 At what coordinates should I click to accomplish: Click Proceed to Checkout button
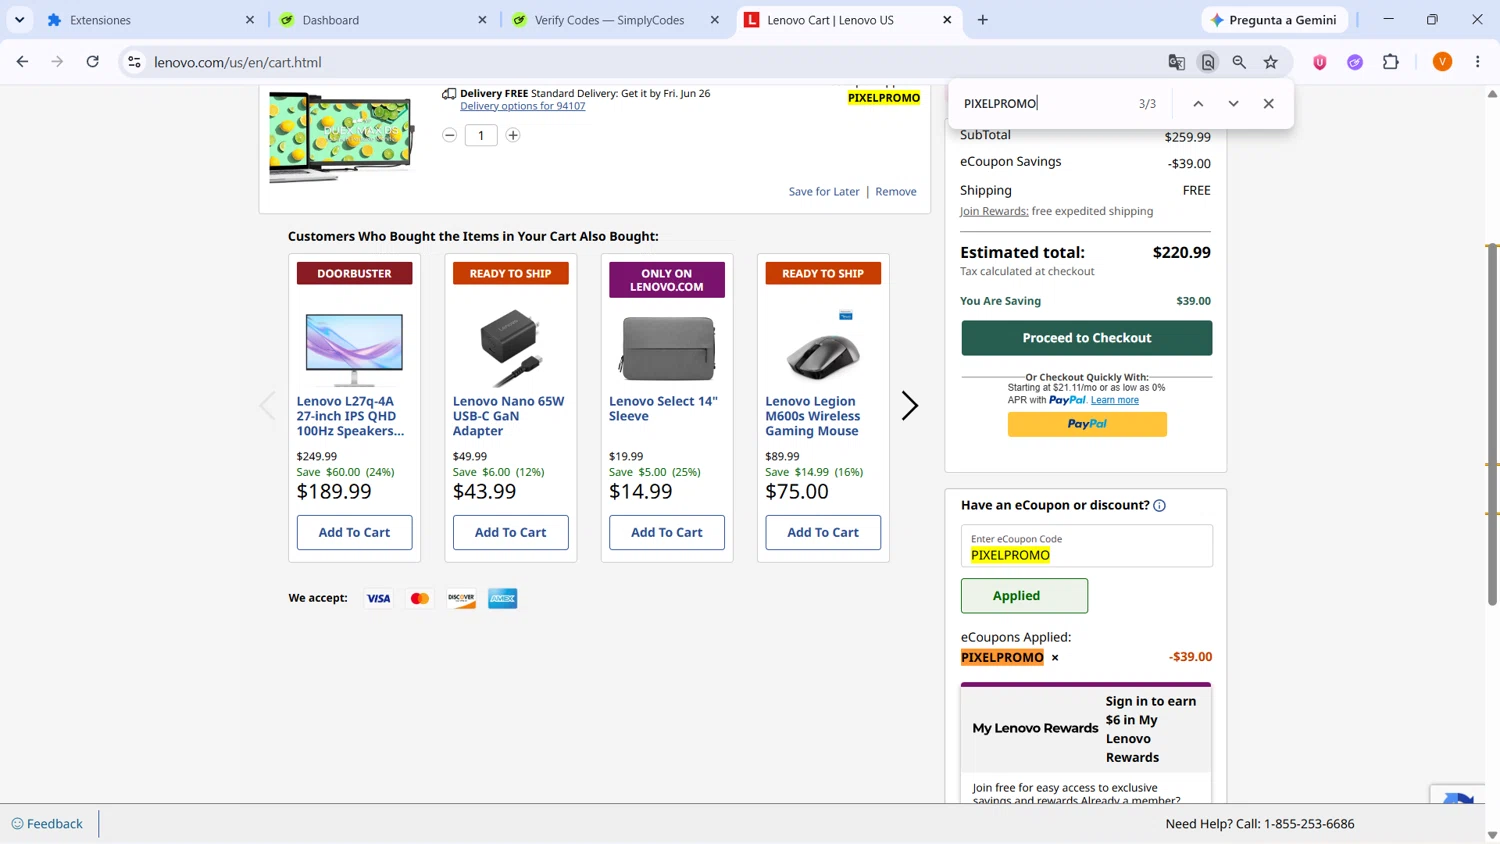coord(1087,338)
